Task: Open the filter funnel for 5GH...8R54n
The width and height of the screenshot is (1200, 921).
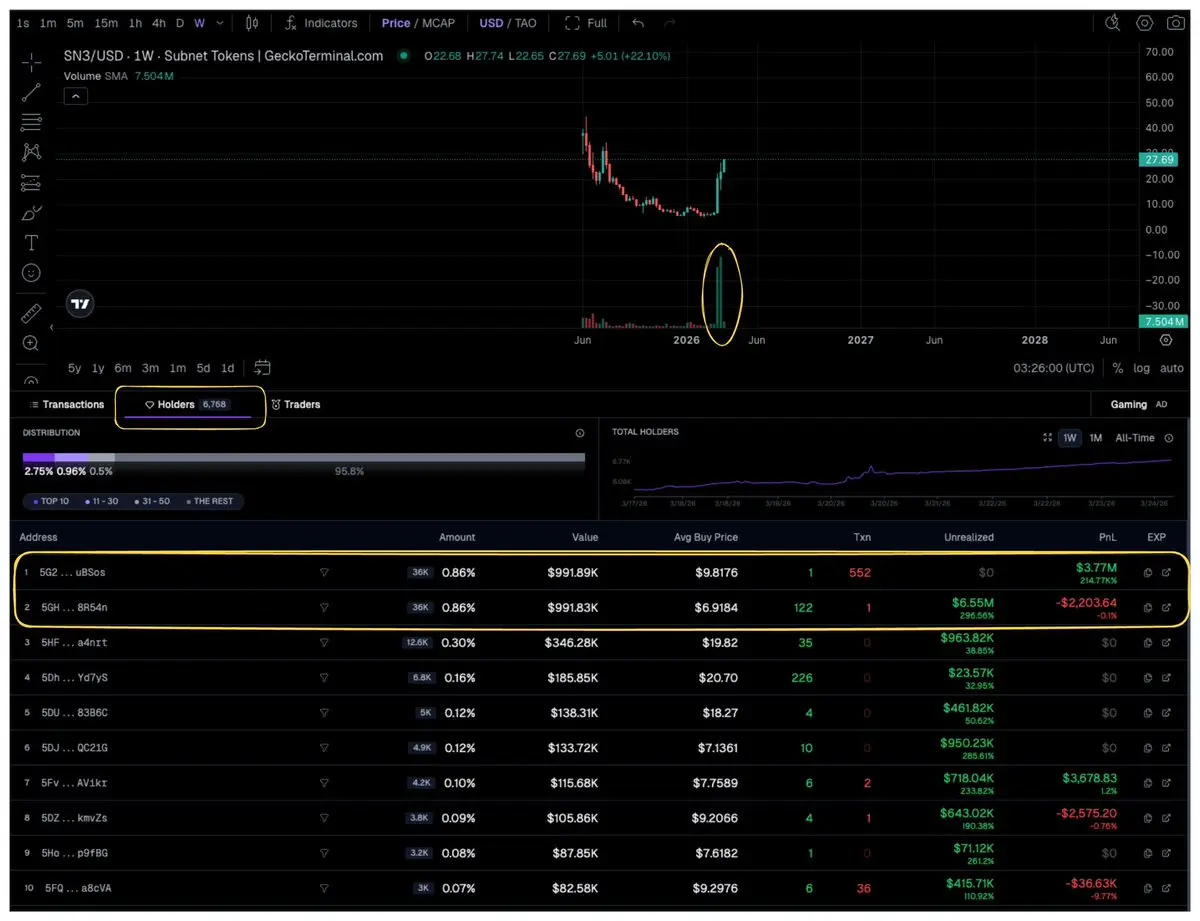Action: pyautogui.click(x=323, y=607)
